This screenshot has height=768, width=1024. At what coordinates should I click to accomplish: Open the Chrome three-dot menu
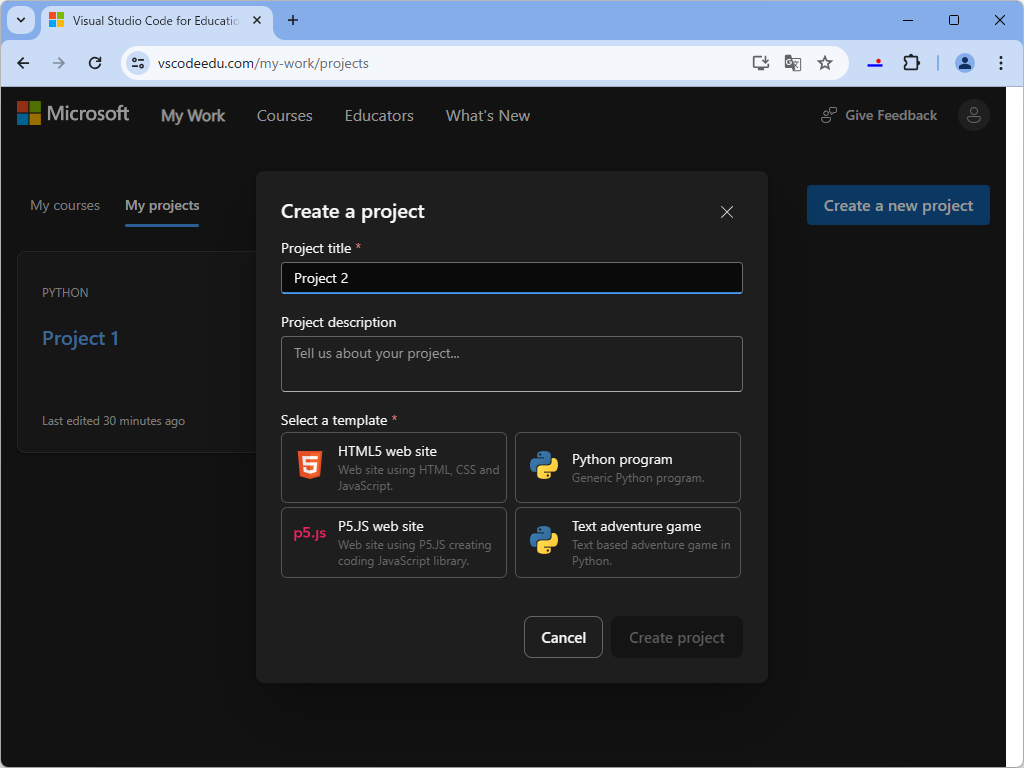(x=1000, y=63)
